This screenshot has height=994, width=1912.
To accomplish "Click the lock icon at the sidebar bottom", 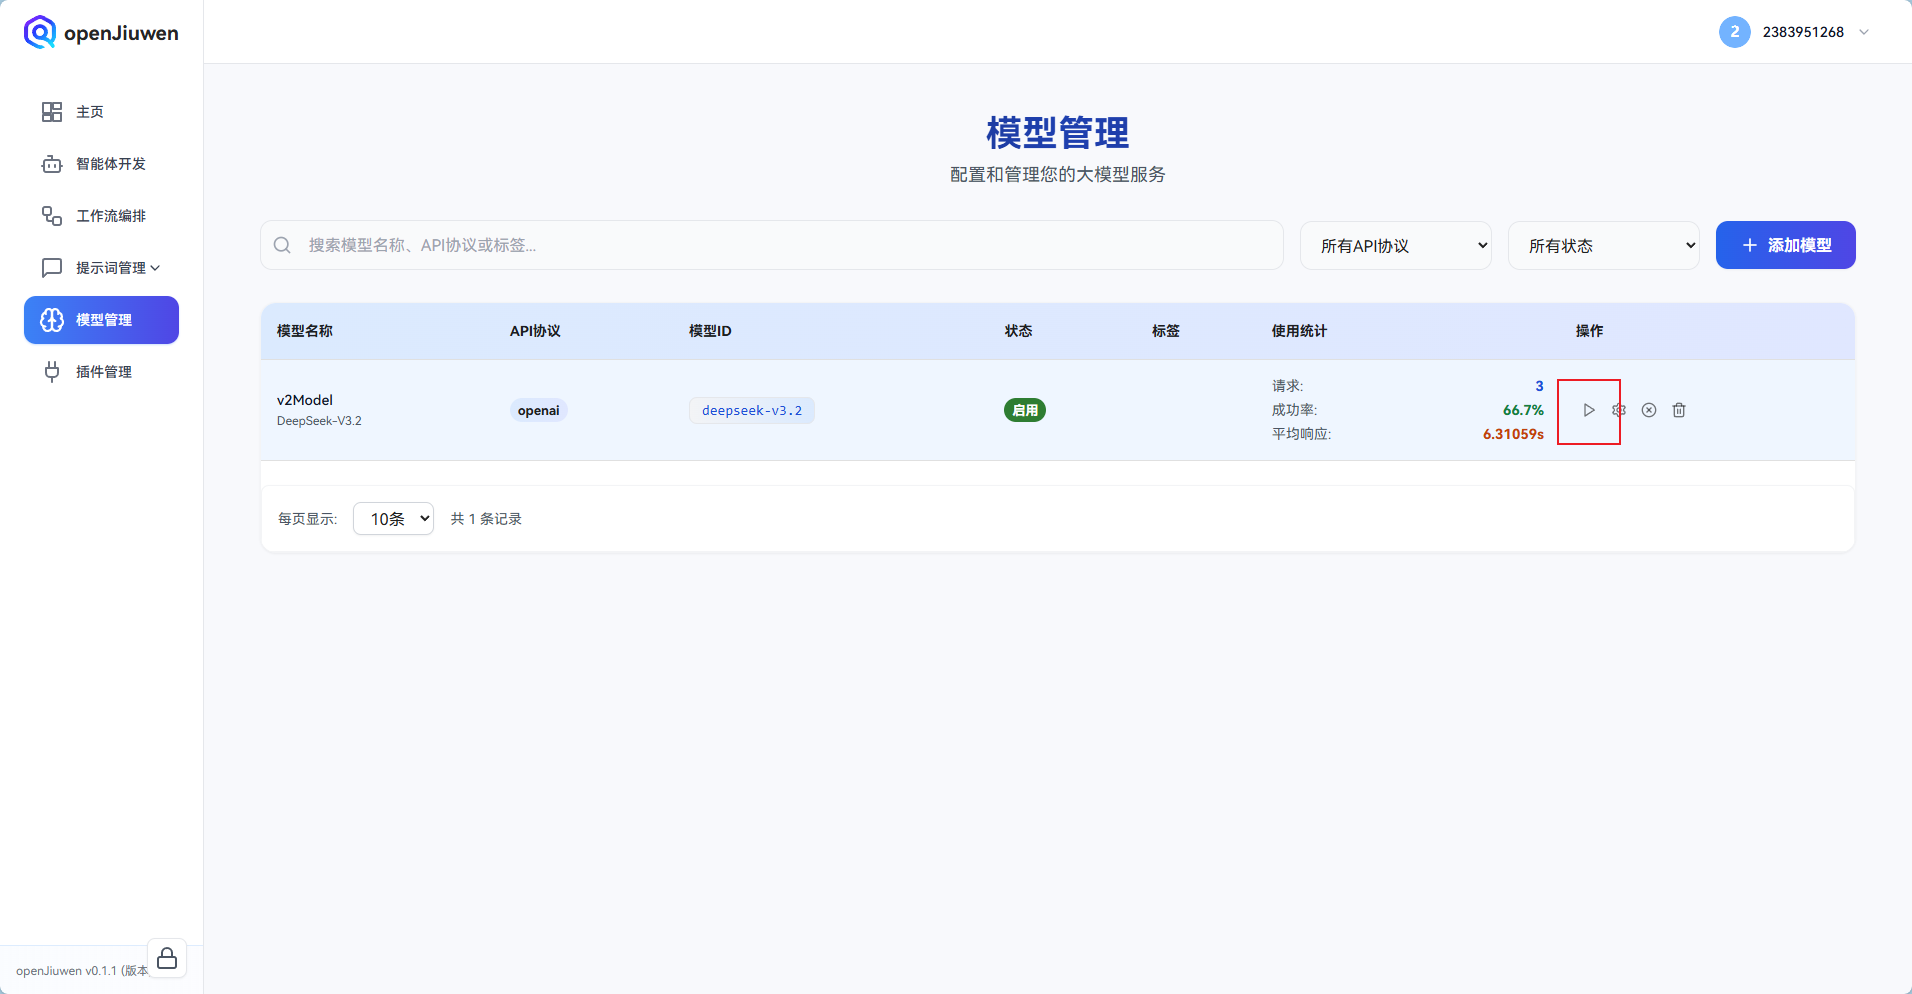I will coord(167,957).
